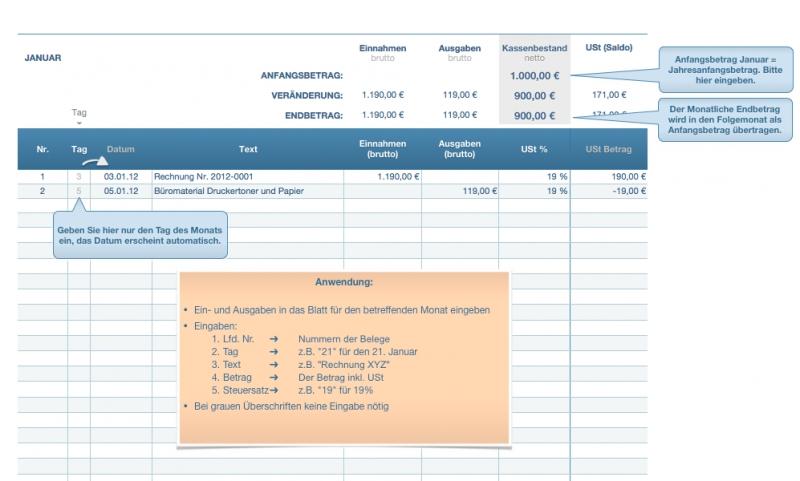Image resolution: width=800 pixels, height=481 pixels.
Task: Click the orange Anwendung instruction note
Action: click(x=343, y=356)
